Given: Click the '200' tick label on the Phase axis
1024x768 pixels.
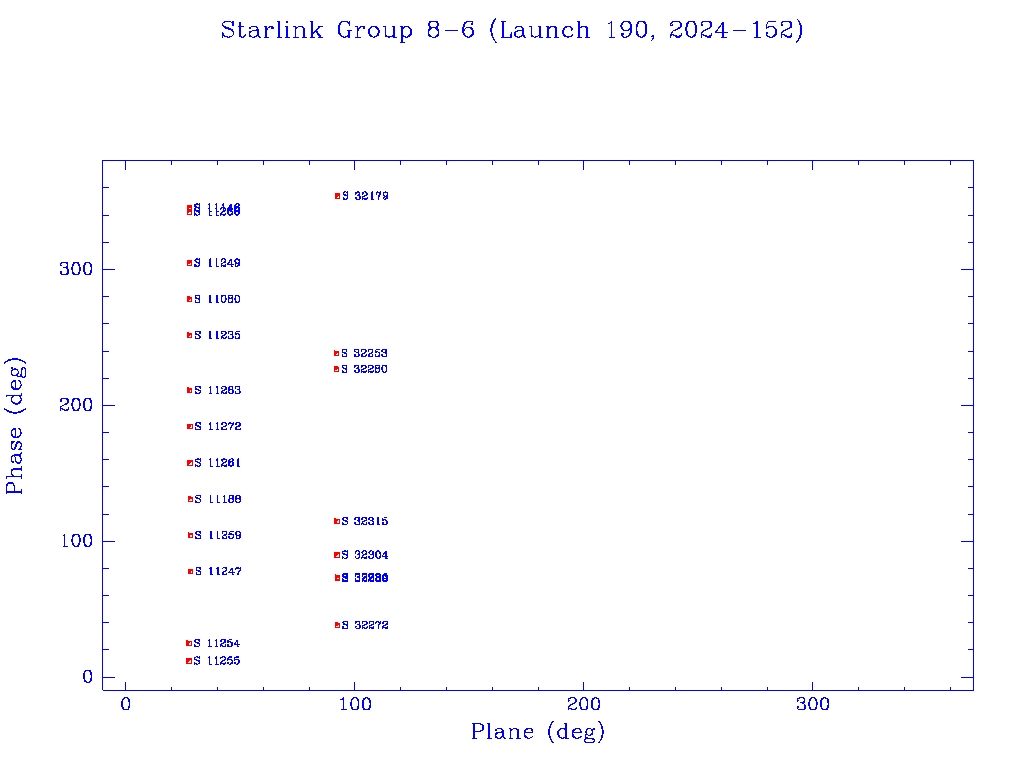Looking at the screenshot, I should [76, 405].
